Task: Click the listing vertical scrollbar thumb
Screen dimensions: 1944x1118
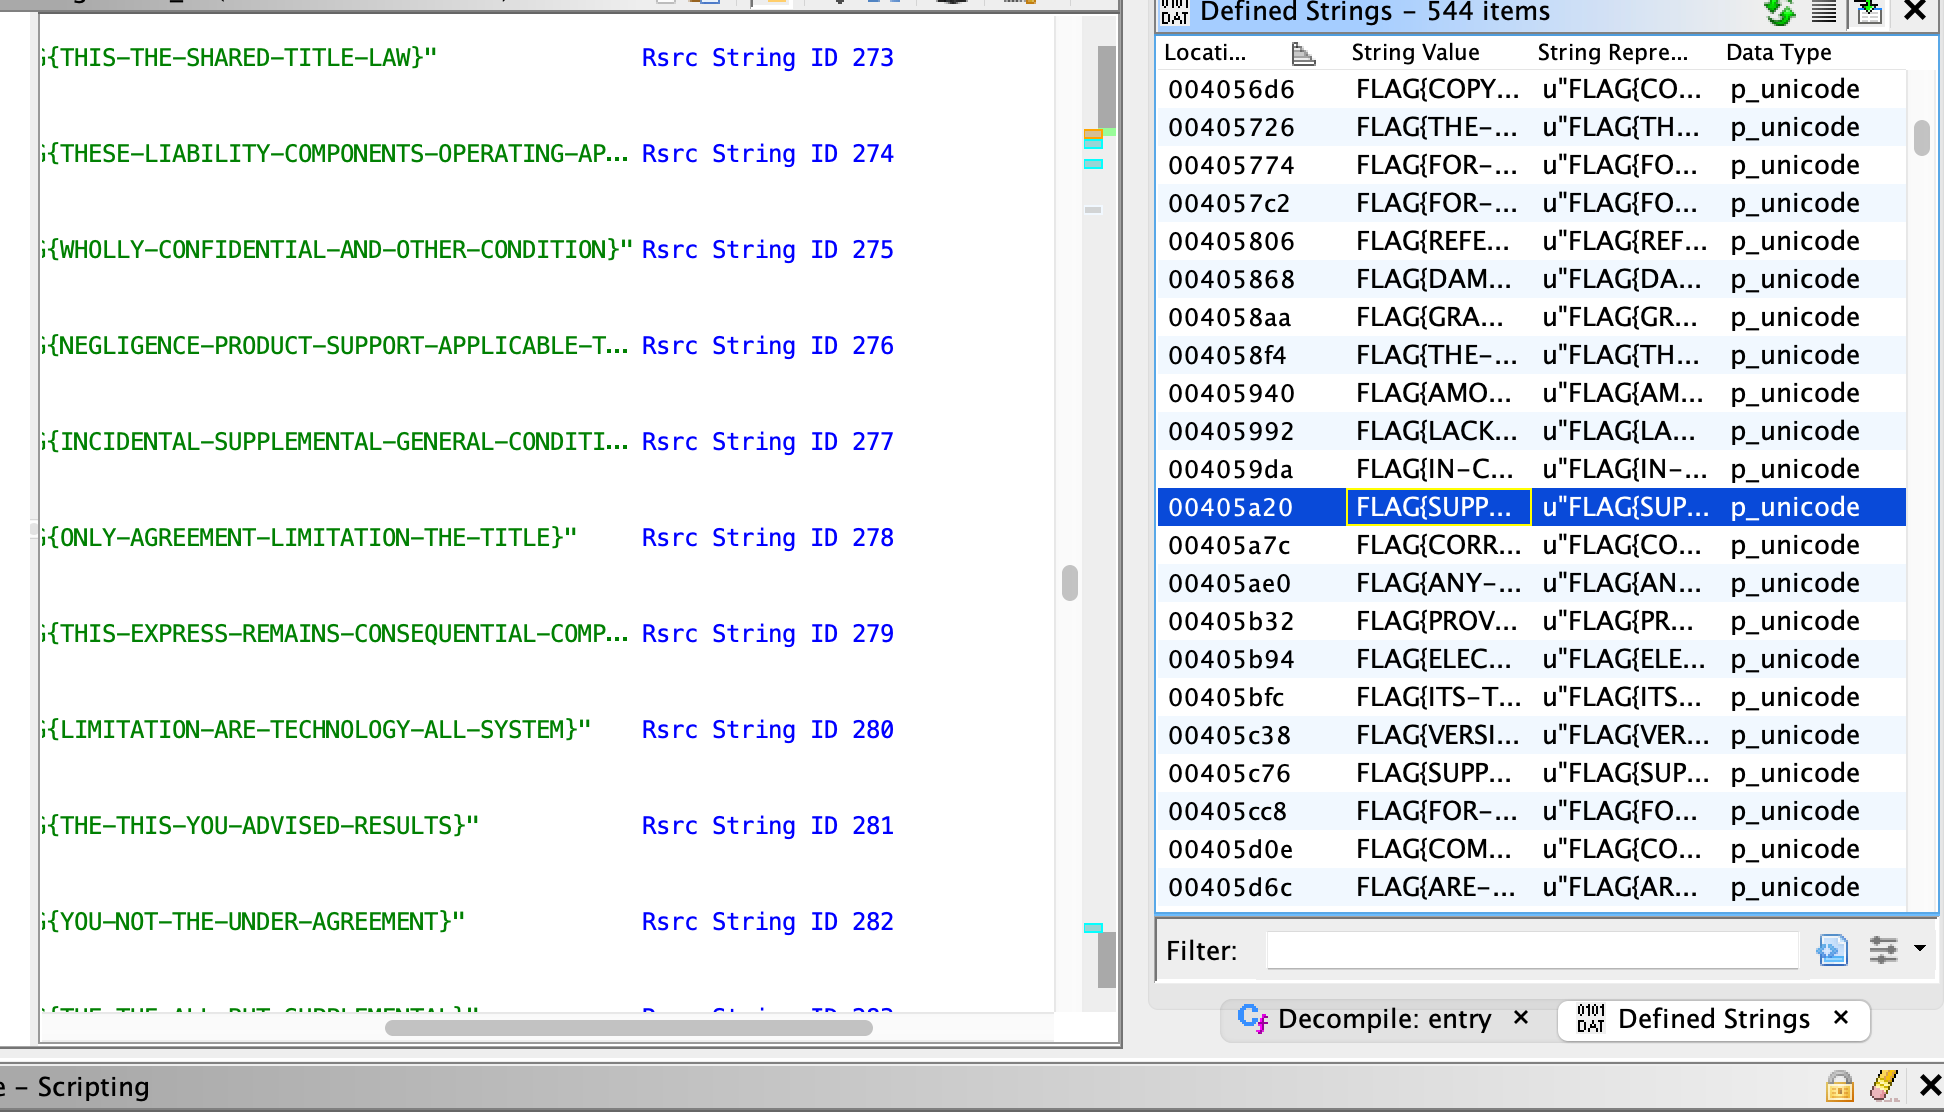Action: click(1070, 582)
